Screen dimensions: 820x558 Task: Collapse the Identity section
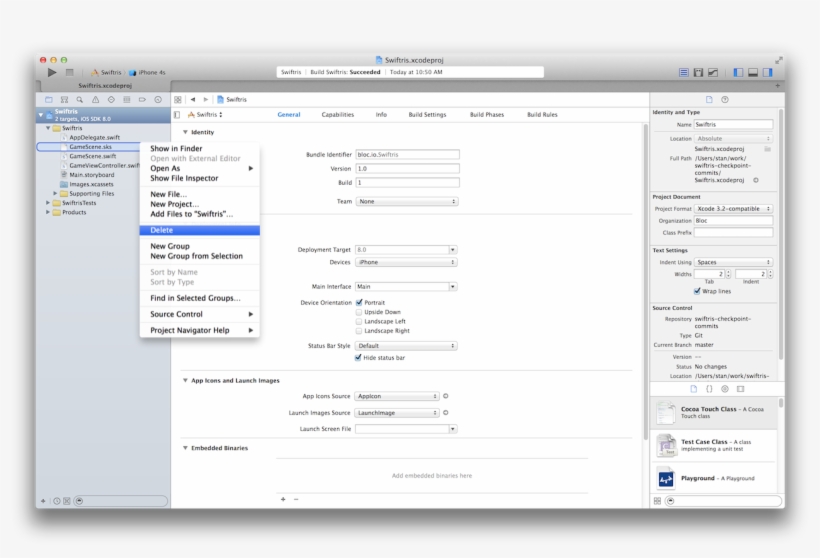tap(185, 132)
